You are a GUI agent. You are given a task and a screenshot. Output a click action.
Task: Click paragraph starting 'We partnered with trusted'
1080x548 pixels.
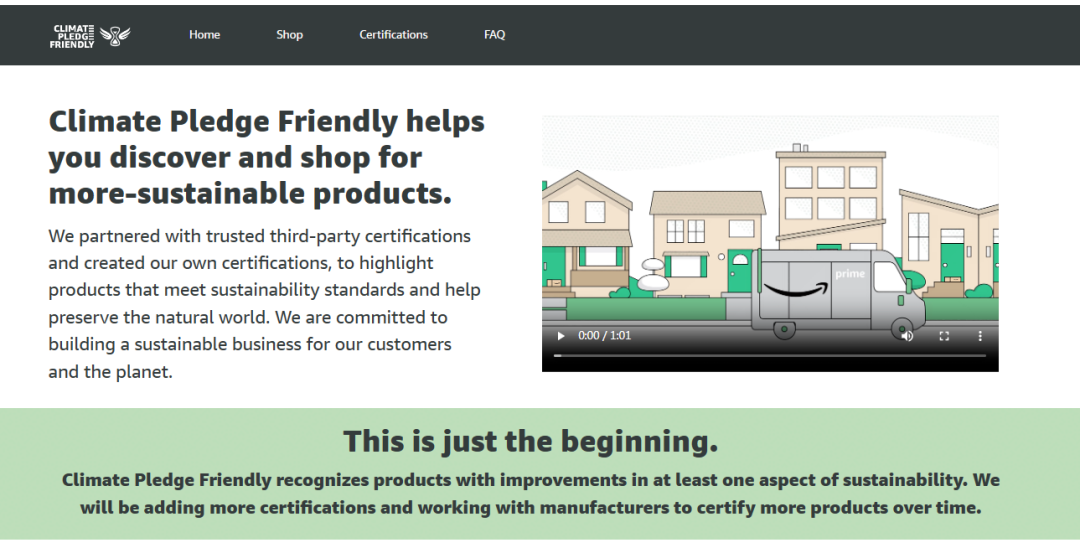[264, 304]
